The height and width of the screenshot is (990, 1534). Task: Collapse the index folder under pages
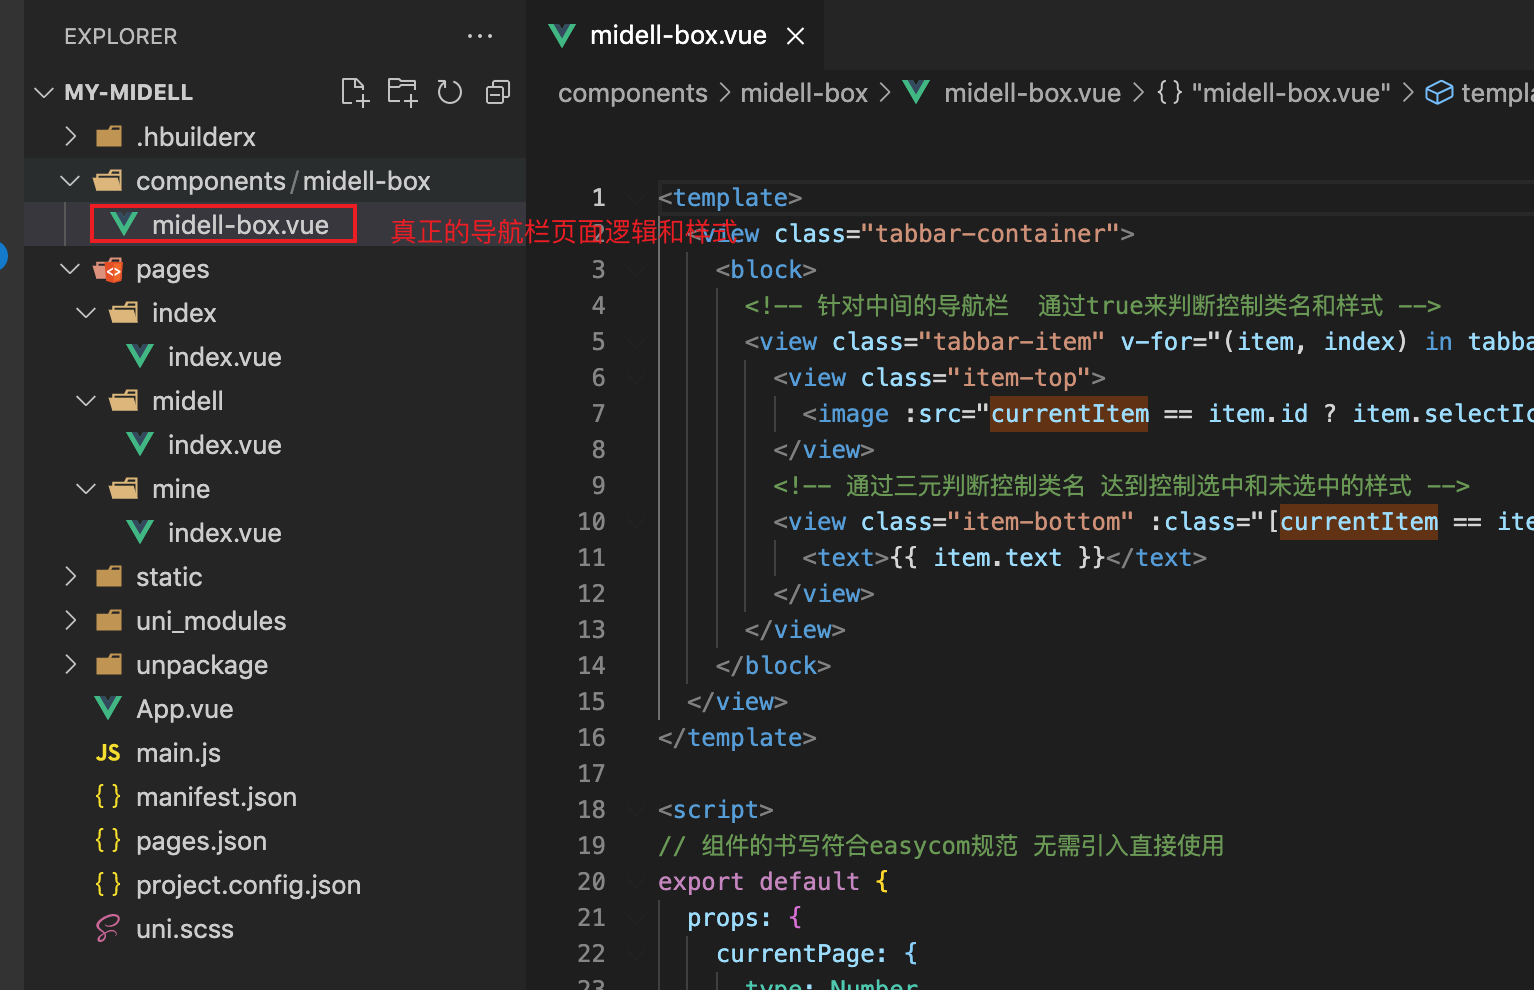pos(87,312)
